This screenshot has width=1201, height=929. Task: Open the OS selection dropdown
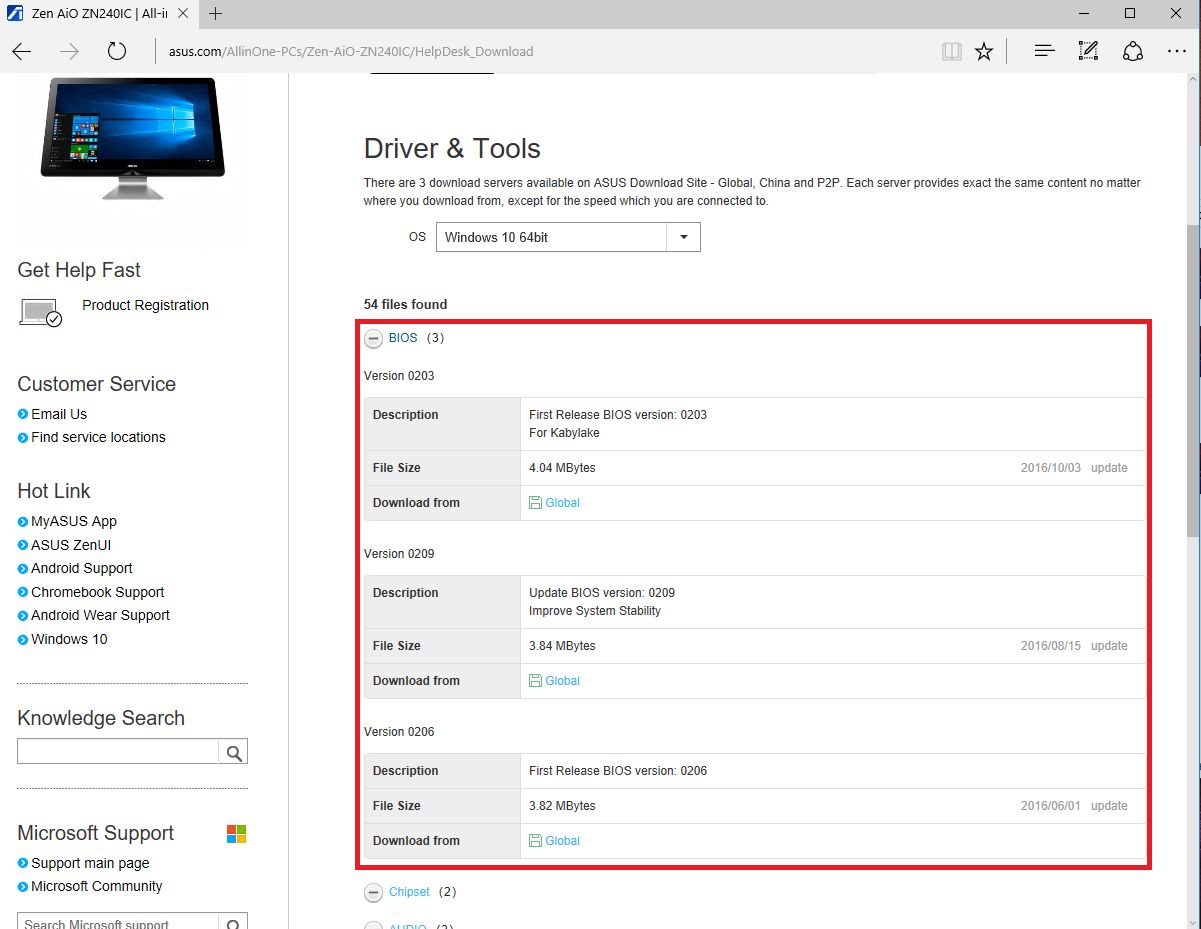[x=568, y=237]
